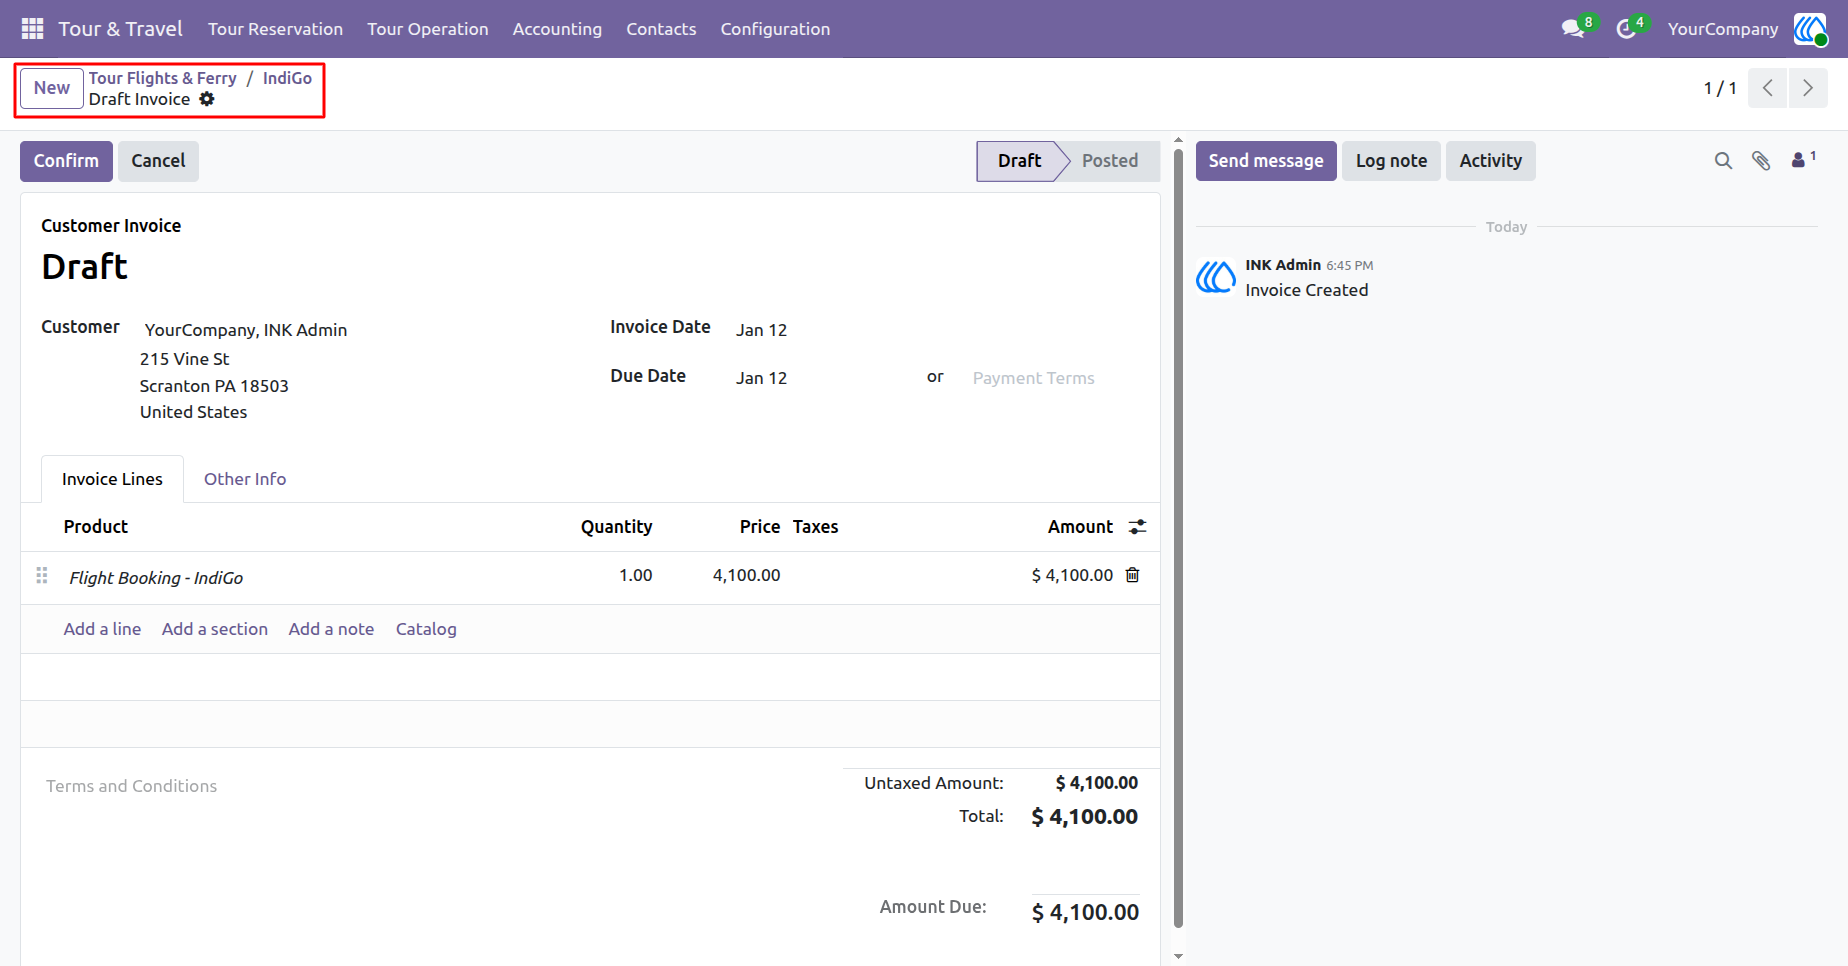
Task: Edit the Invoice Date field
Action: coord(761,330)
